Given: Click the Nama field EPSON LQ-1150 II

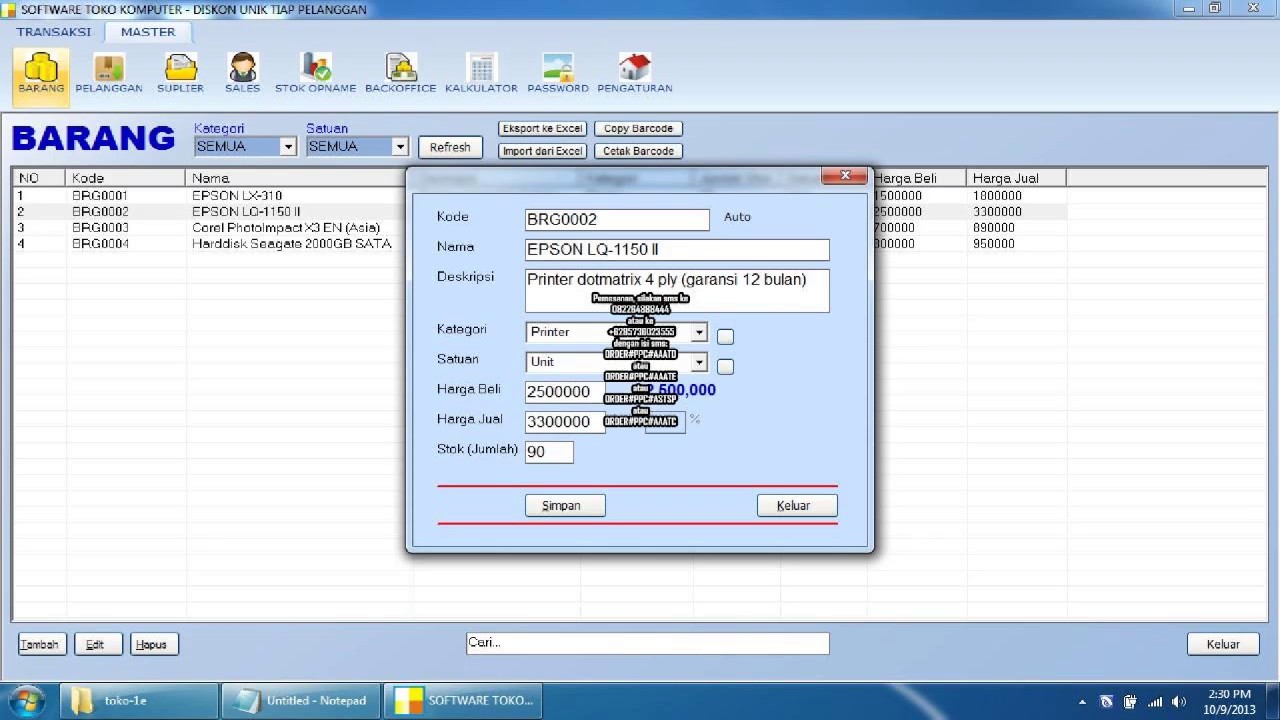Looking at the screenshot, I should pyautogui.click(x=677, y=249).
